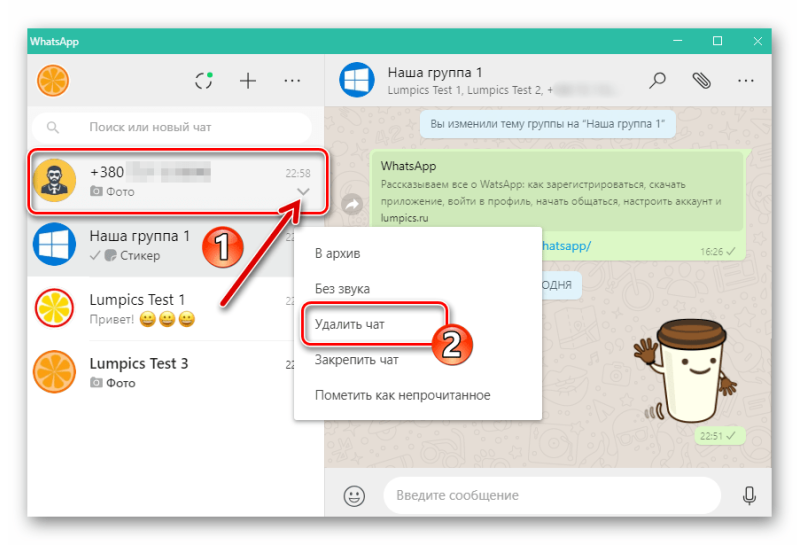Record voice message with microphone icon
Screen dimensions: 800x545
(x=749, y=496)
